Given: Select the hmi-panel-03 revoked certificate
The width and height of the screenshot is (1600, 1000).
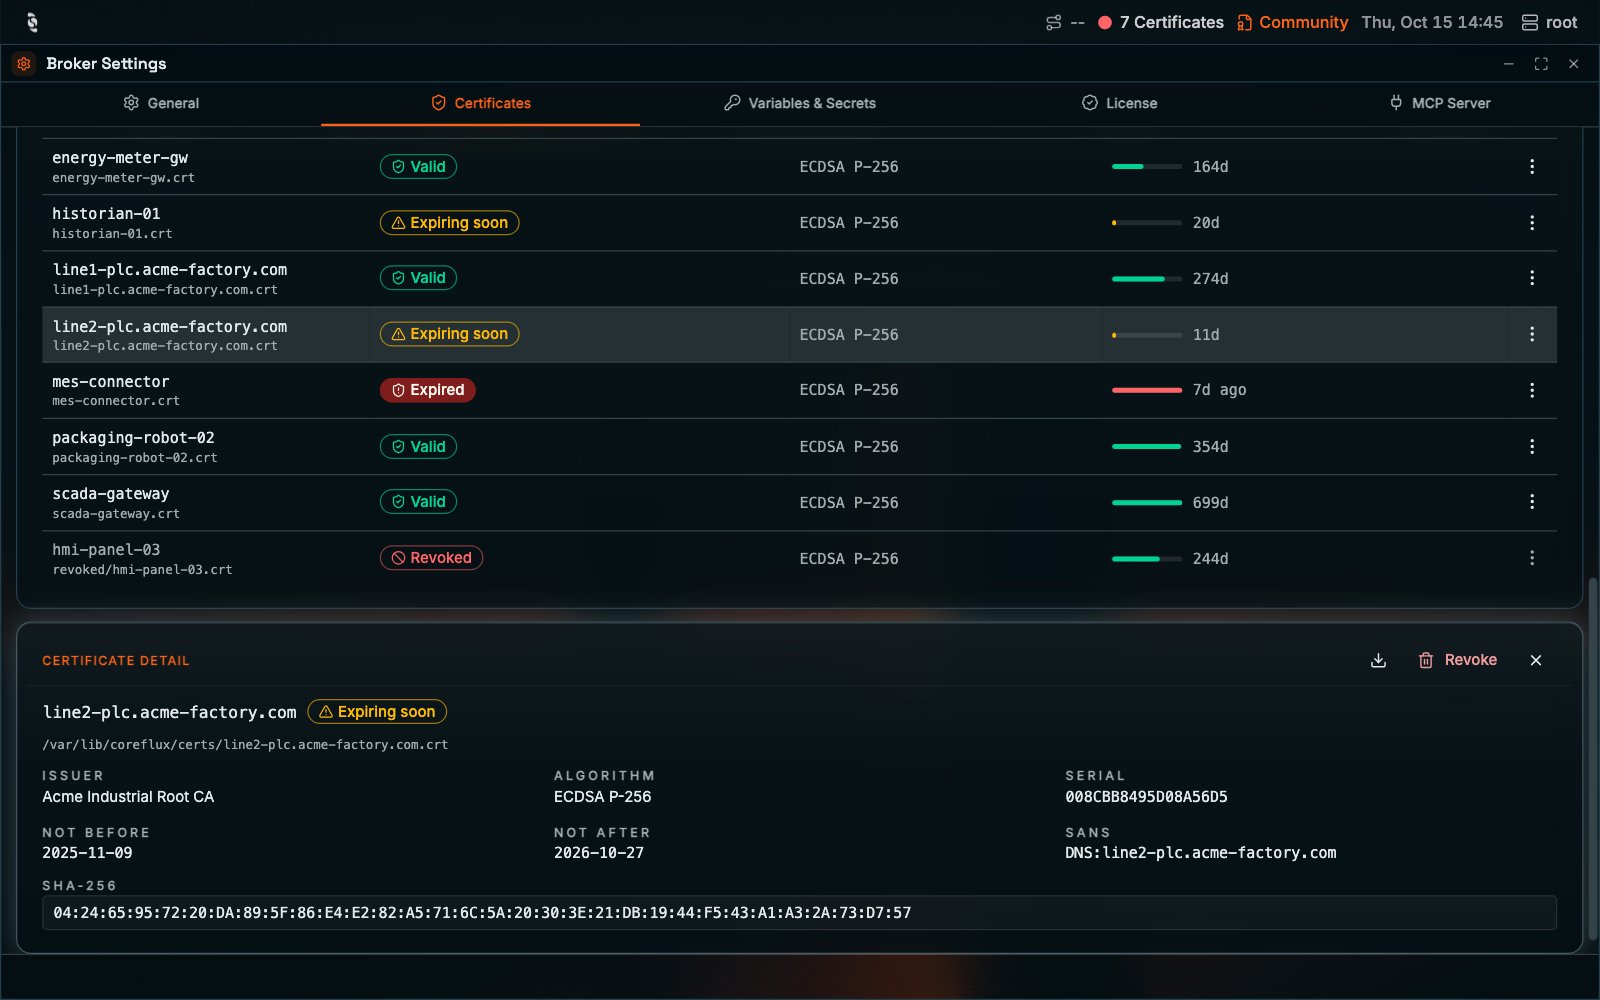Looking at the screenshot, I should pyautogui.click(x=799, y=558).
